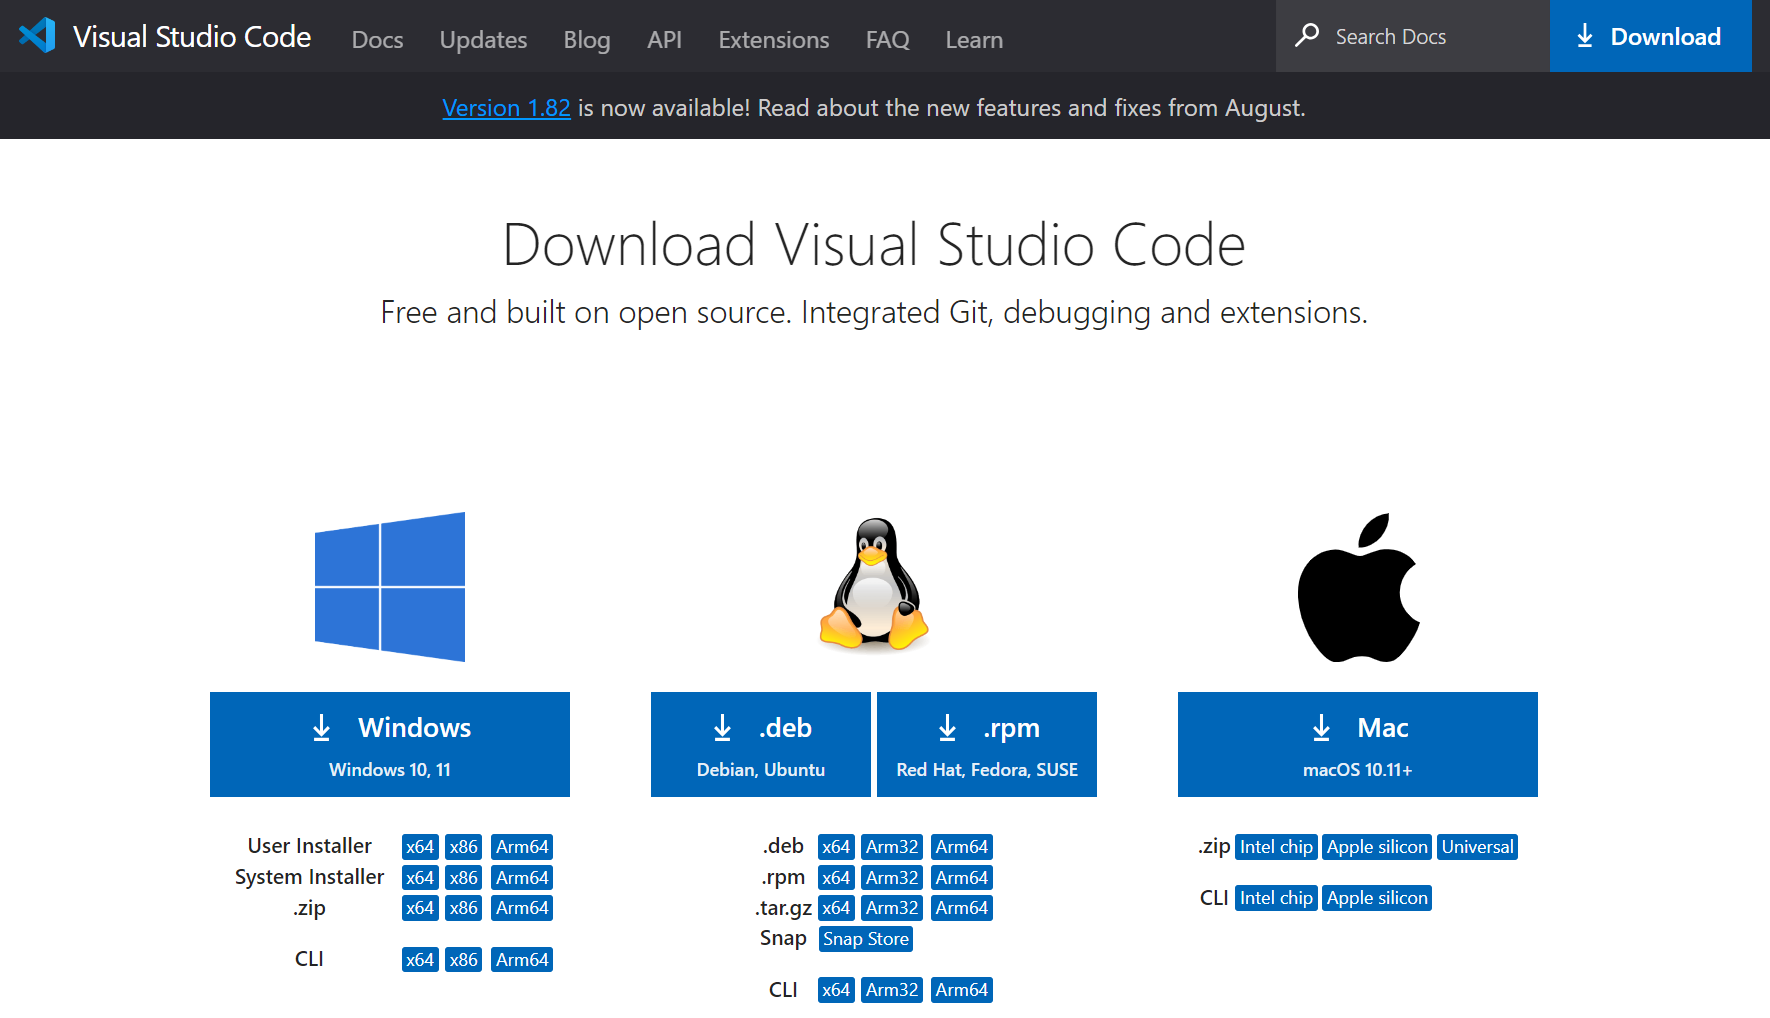This screenshot has width=1770, height=1018.
Task: Download Windows .zip x86 build
Action: [464, 908]
